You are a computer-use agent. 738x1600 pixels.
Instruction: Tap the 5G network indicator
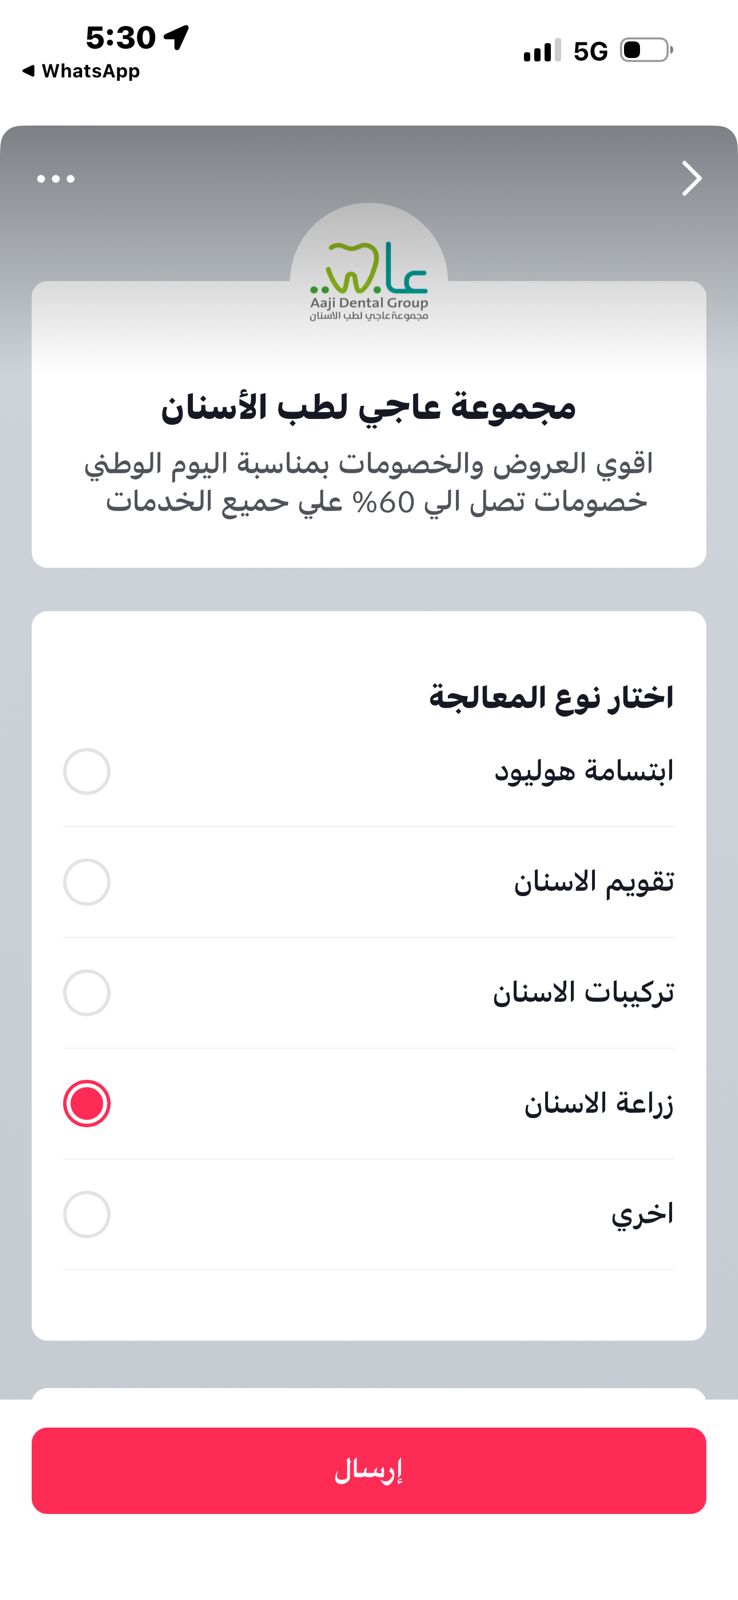click(591, 51)
